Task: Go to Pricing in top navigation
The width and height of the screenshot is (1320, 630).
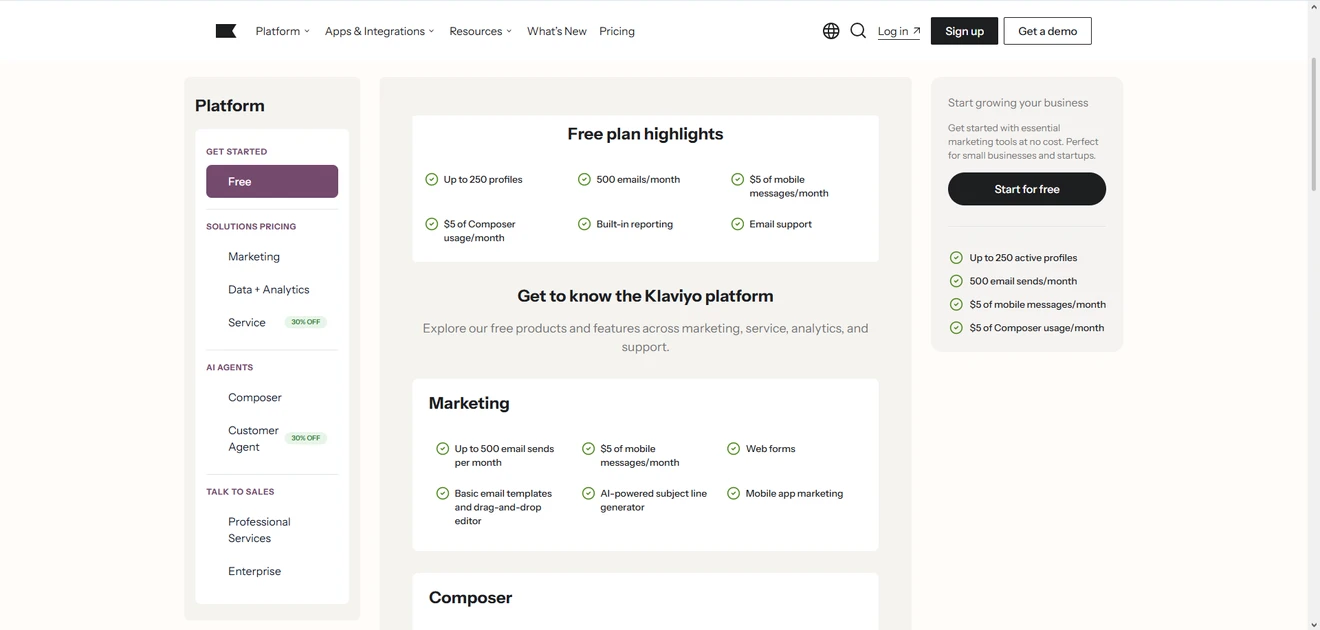Action: coord(617,31)
